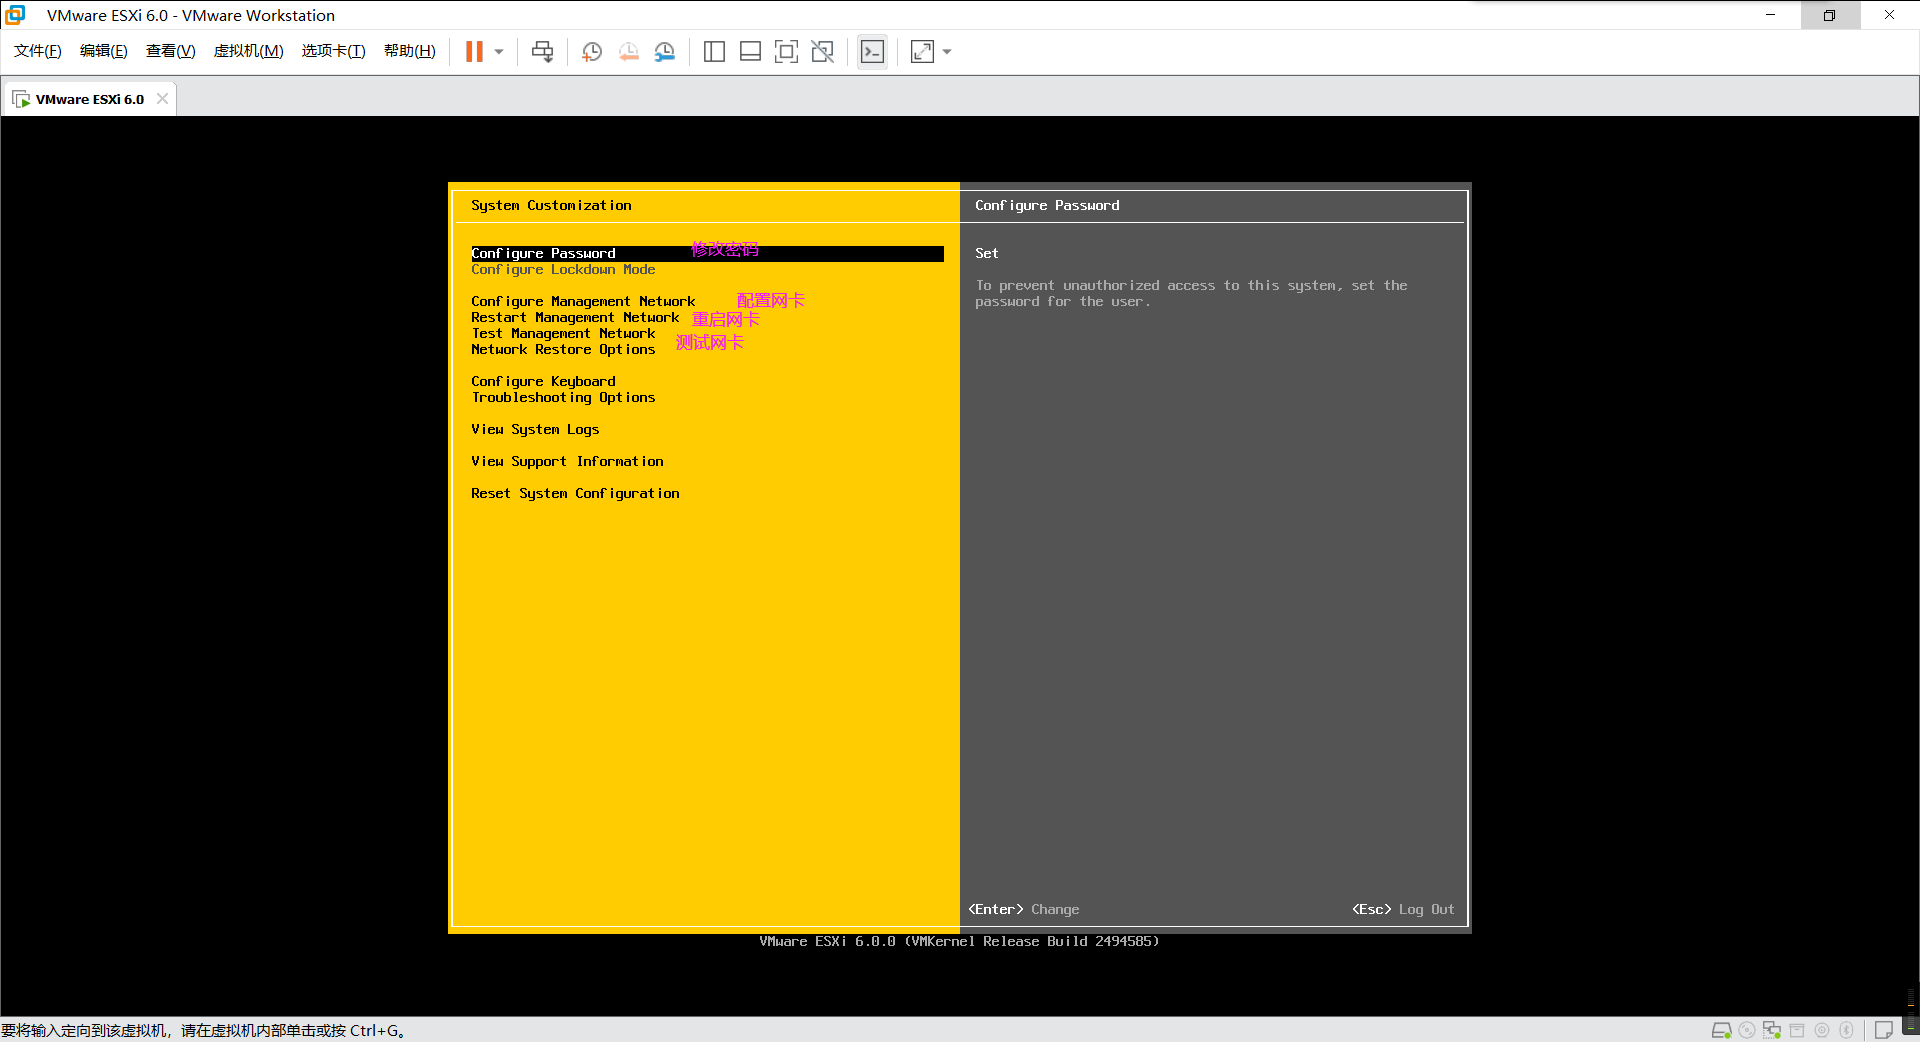Viewport: 1920px width, 1042px height.
Task: Click the ESXi 6.0.0 VMKernel build text
Action: (x=959, y=942)
